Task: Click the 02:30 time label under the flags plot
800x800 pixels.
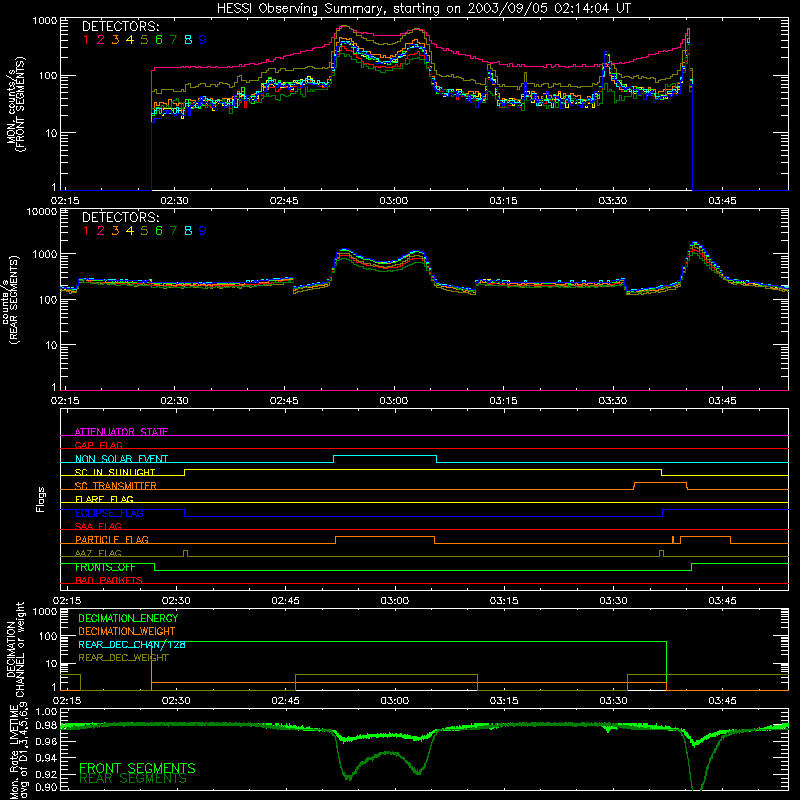Action: pos(176,601)
